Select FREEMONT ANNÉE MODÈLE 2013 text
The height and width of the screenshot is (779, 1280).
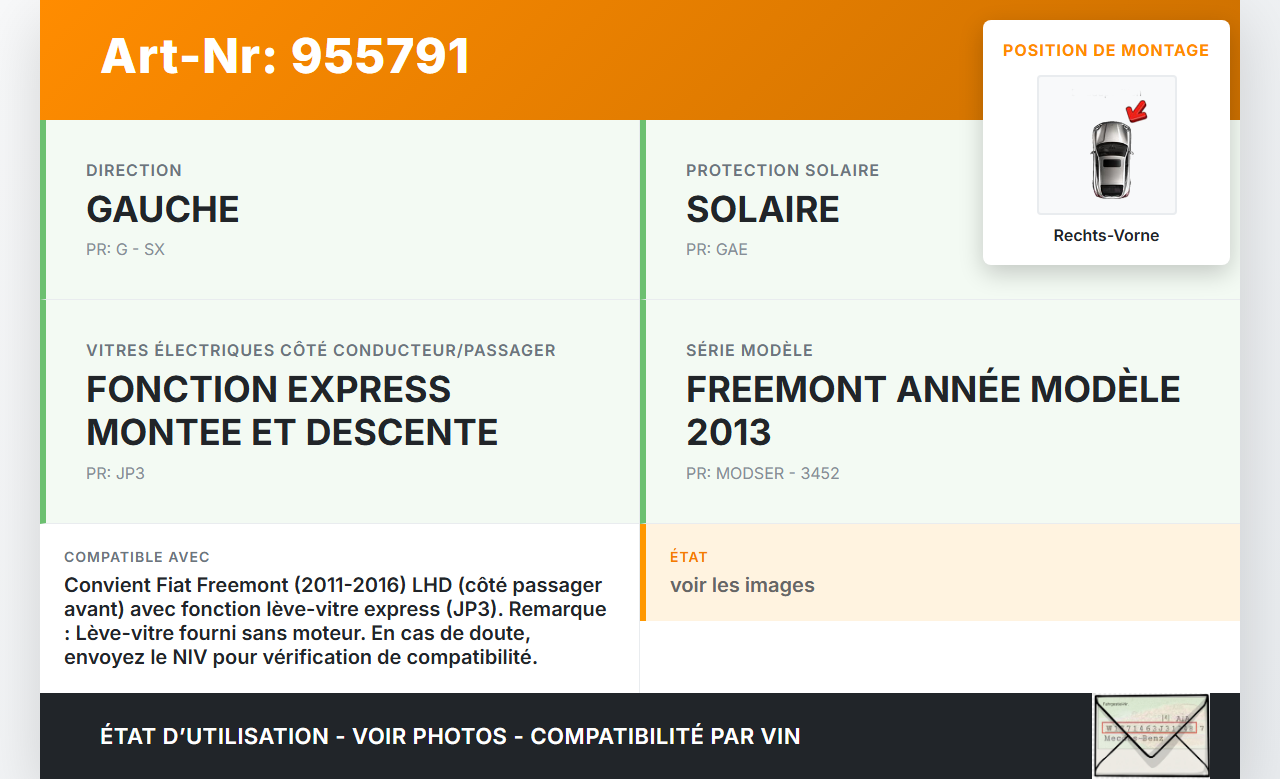pos(933,410)
